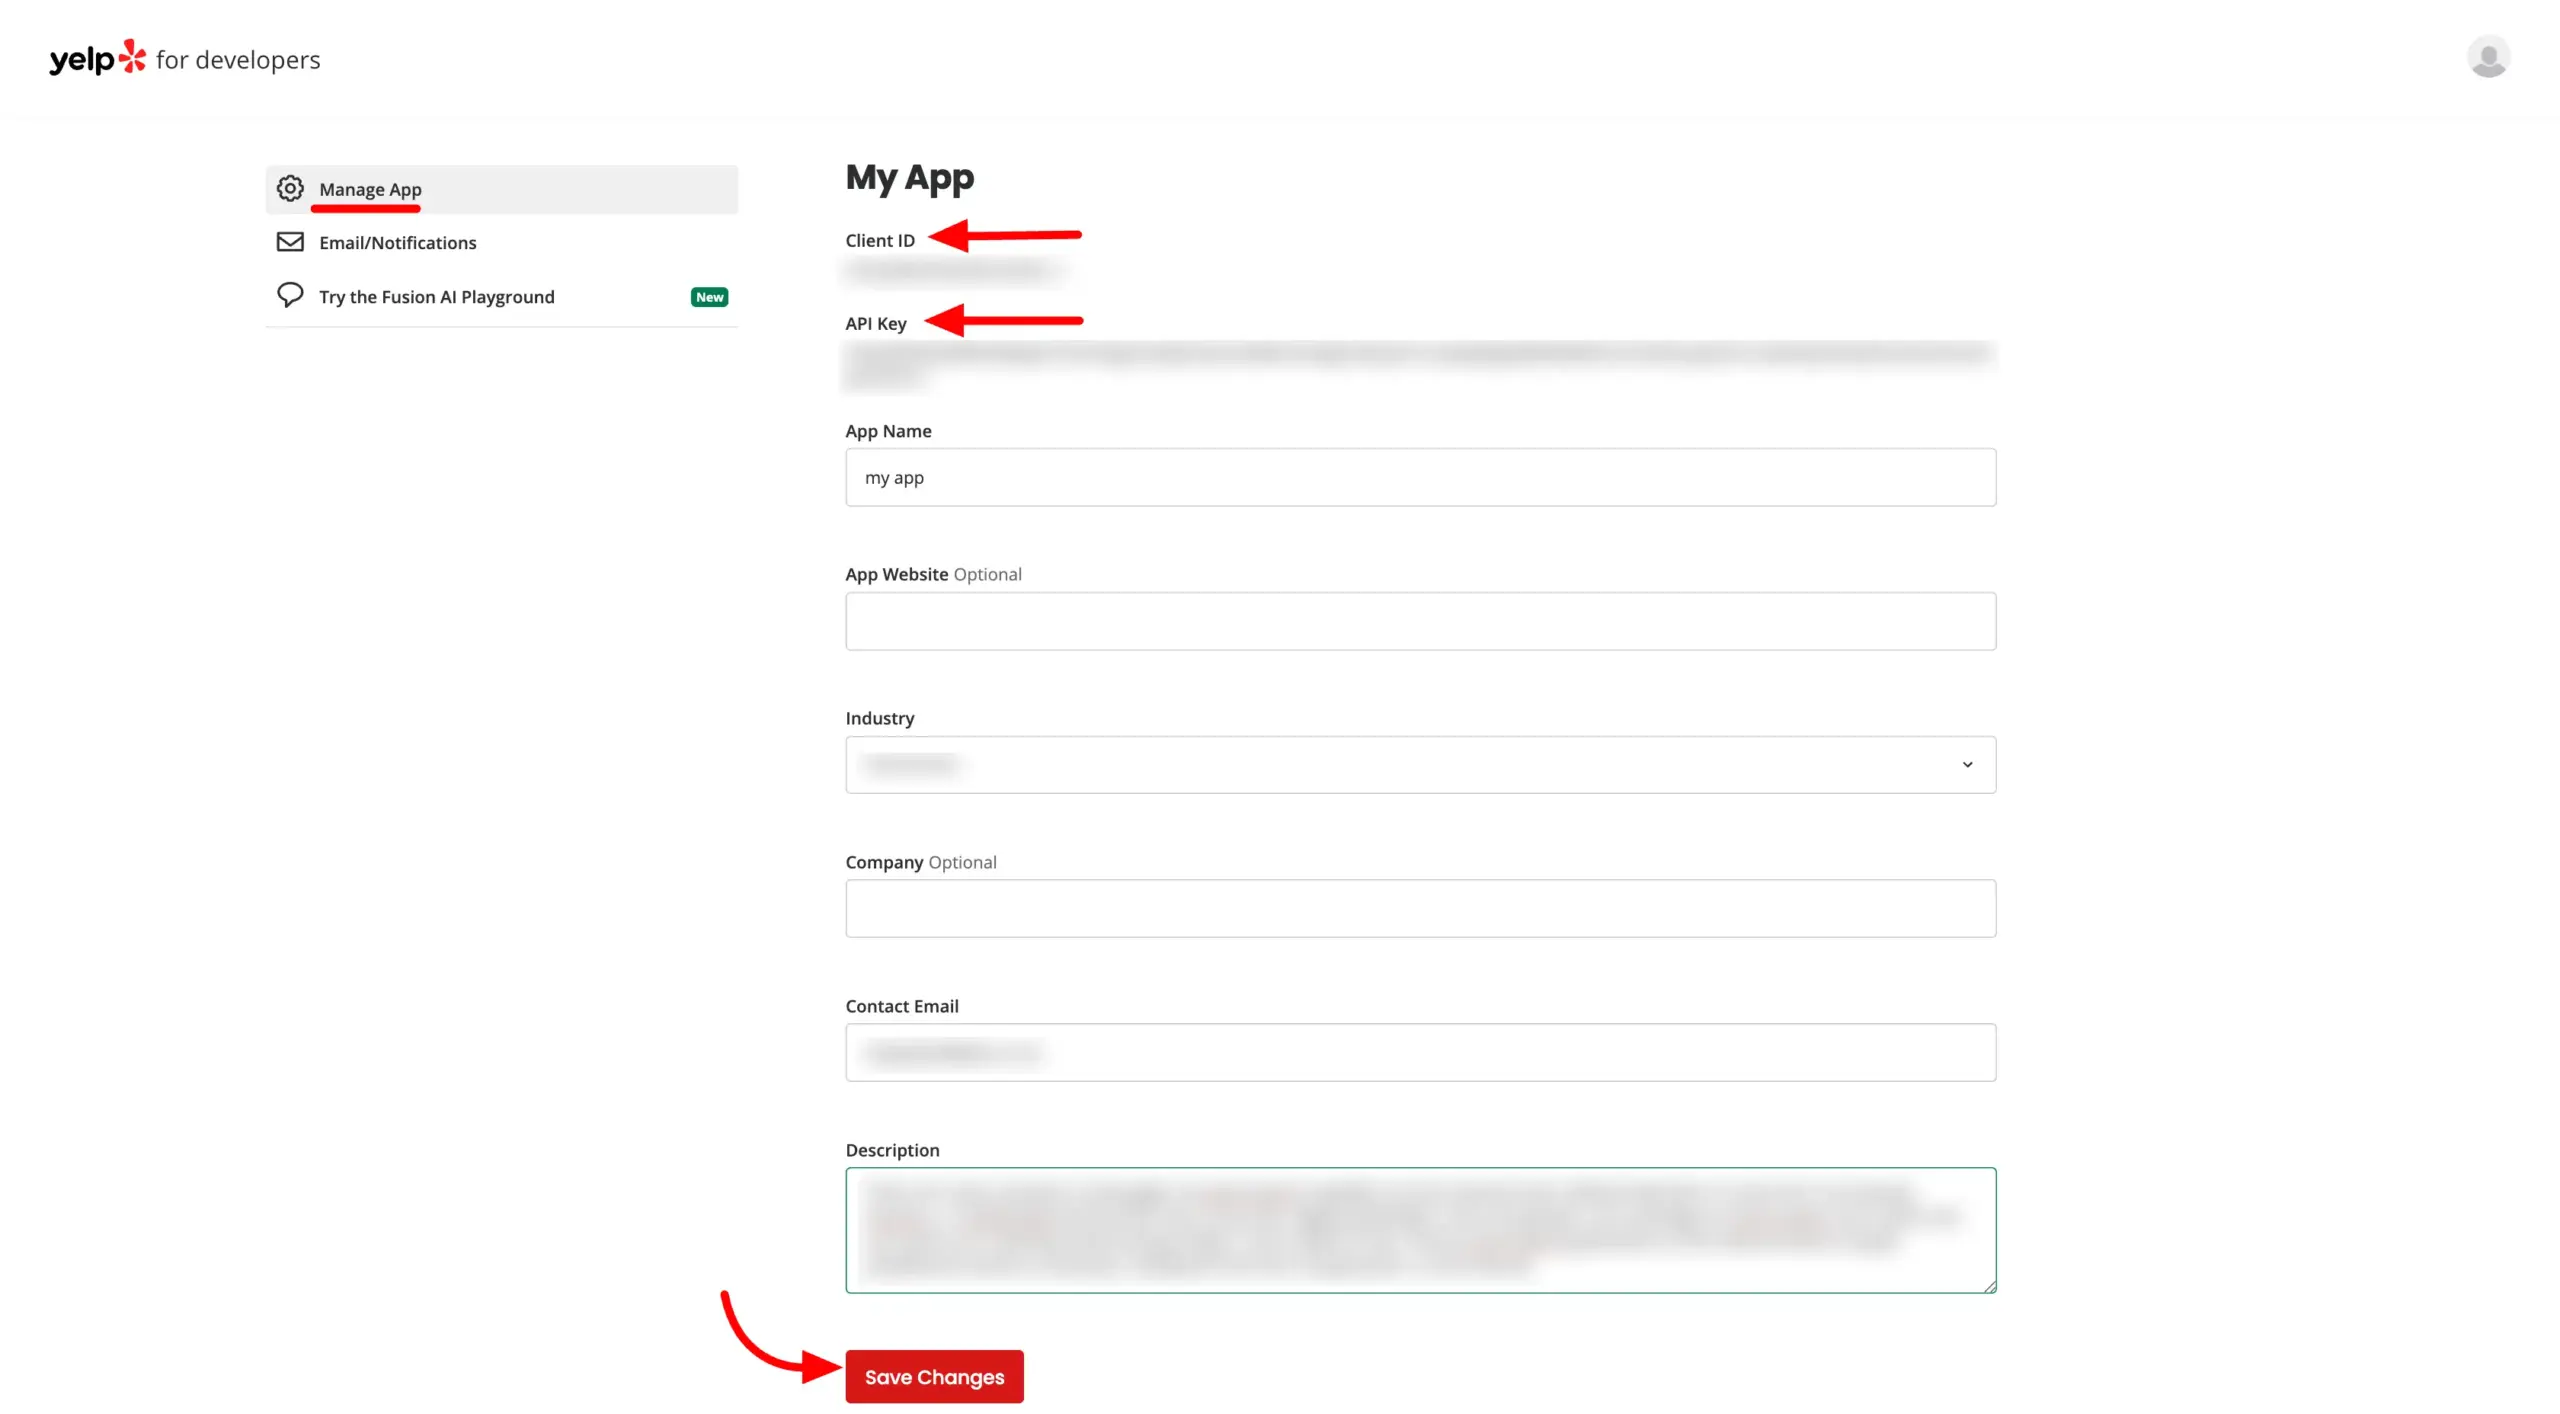Click into the Company field
This screenshot has width=2560, height=1414.
pos(1420,908)
